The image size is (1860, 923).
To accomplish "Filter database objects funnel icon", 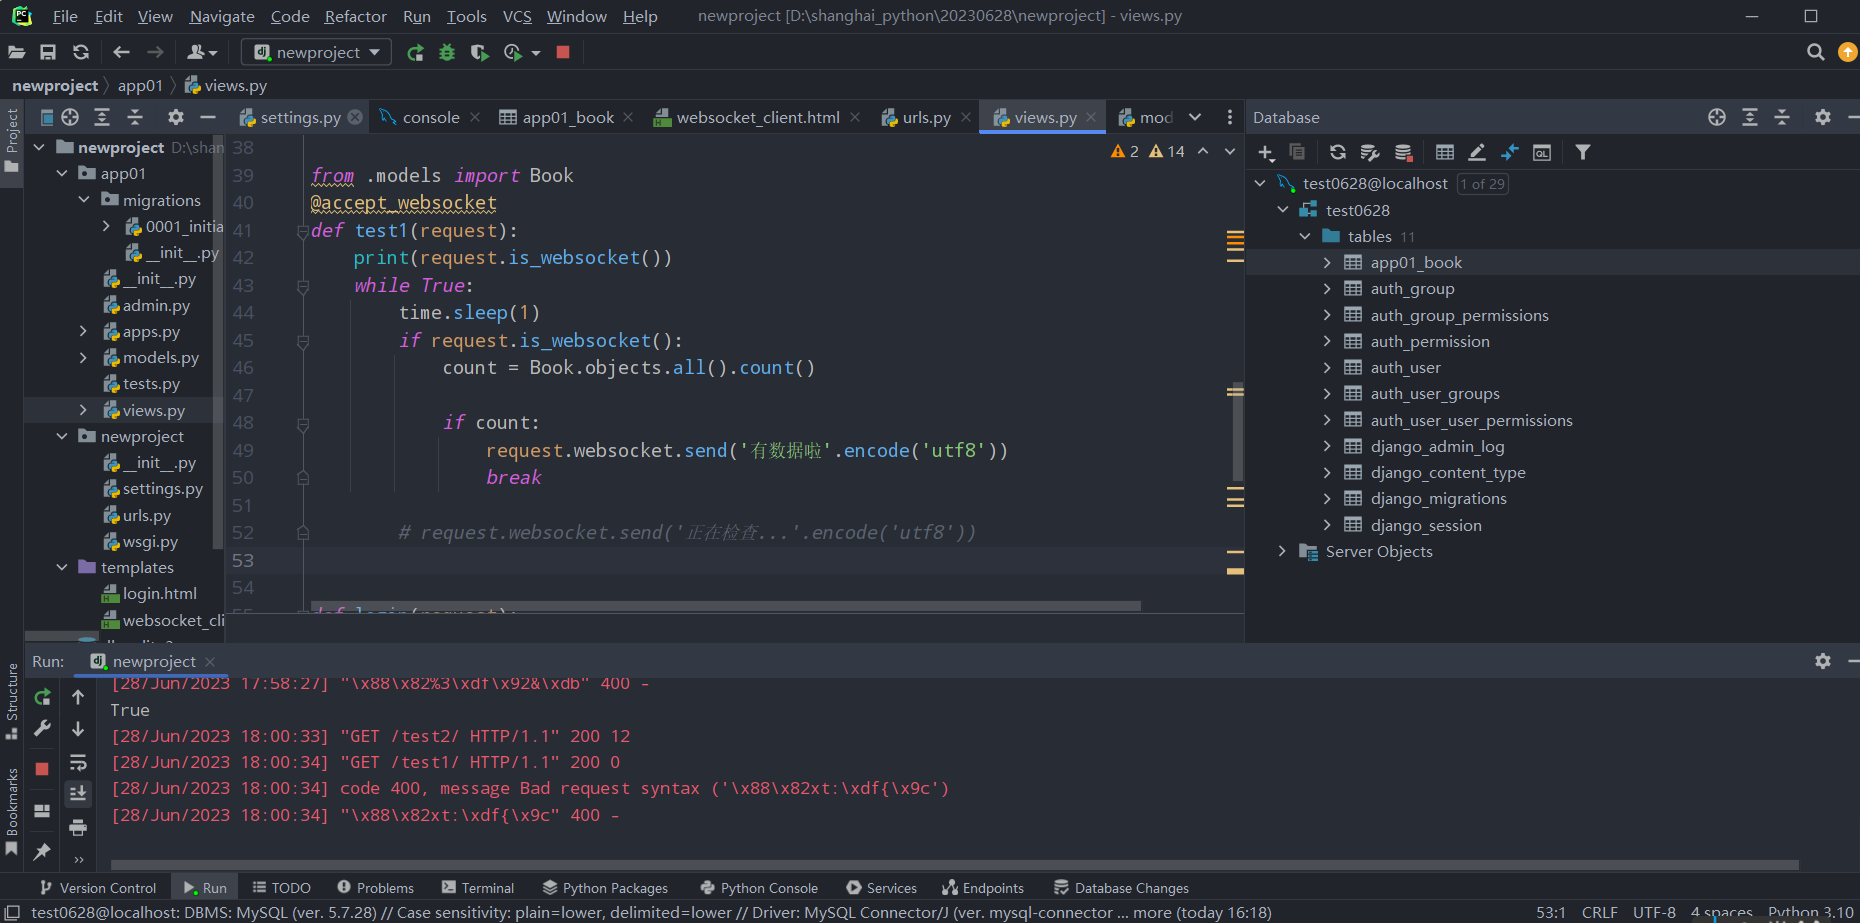I will 1582,152.
